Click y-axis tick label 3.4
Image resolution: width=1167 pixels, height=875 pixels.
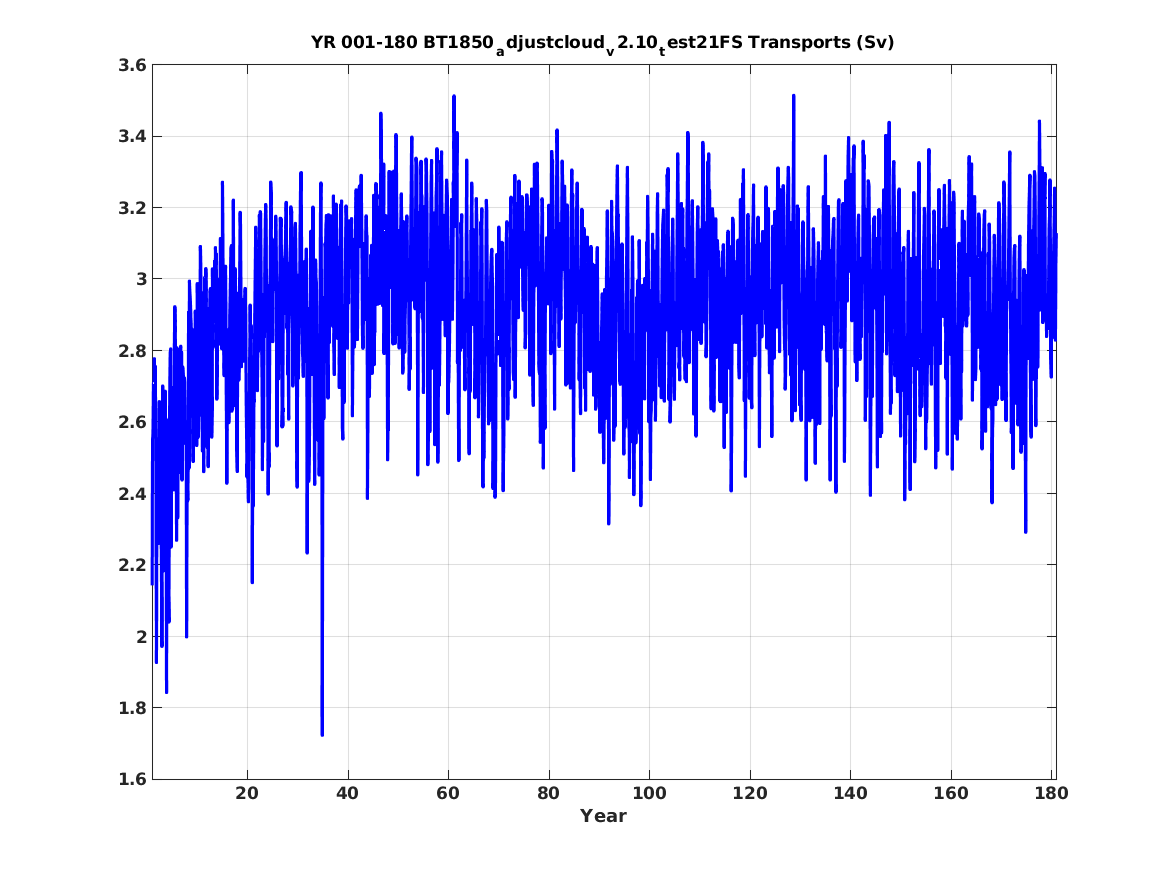(x=132, y=137)
